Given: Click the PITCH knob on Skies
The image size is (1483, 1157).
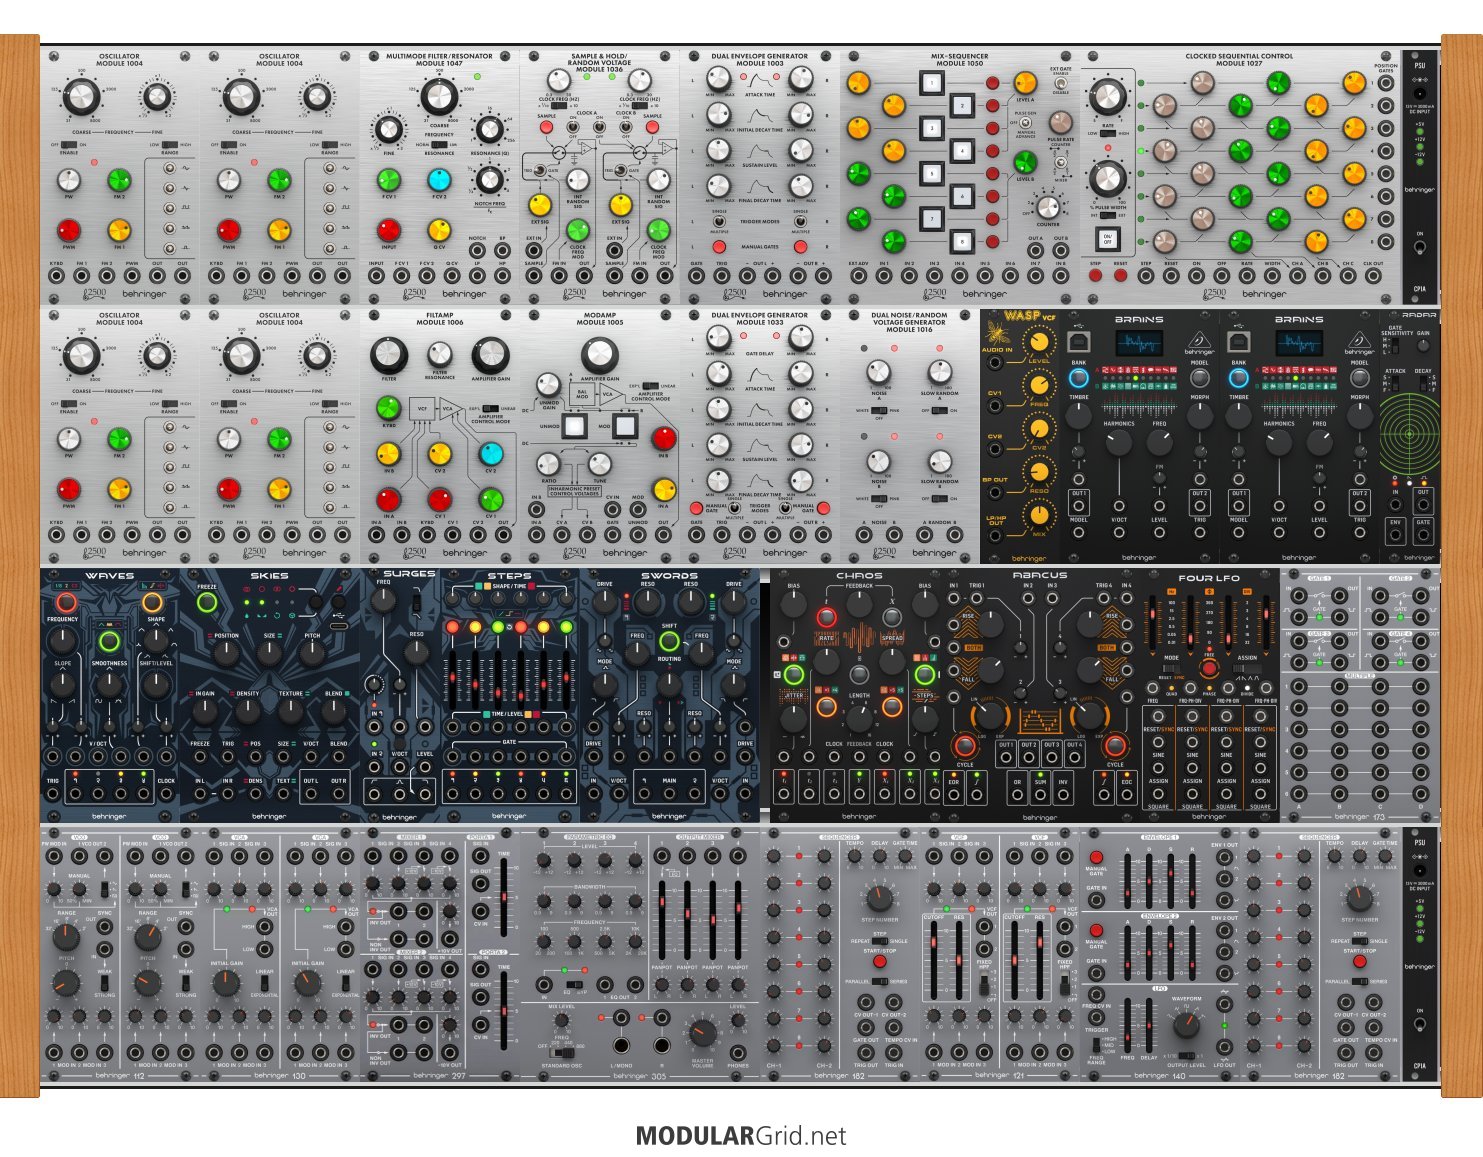Looking at the screenshot, I should (x=313, y=653).
